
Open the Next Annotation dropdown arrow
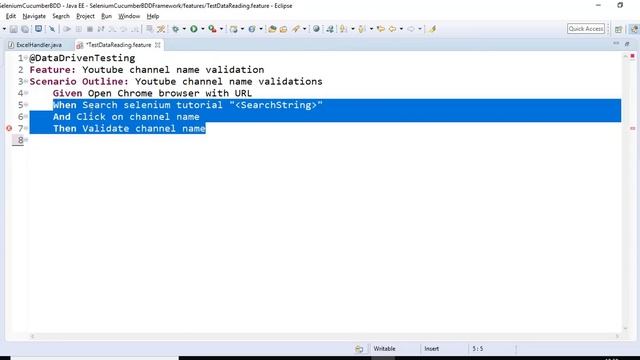[x=353, y=29]
